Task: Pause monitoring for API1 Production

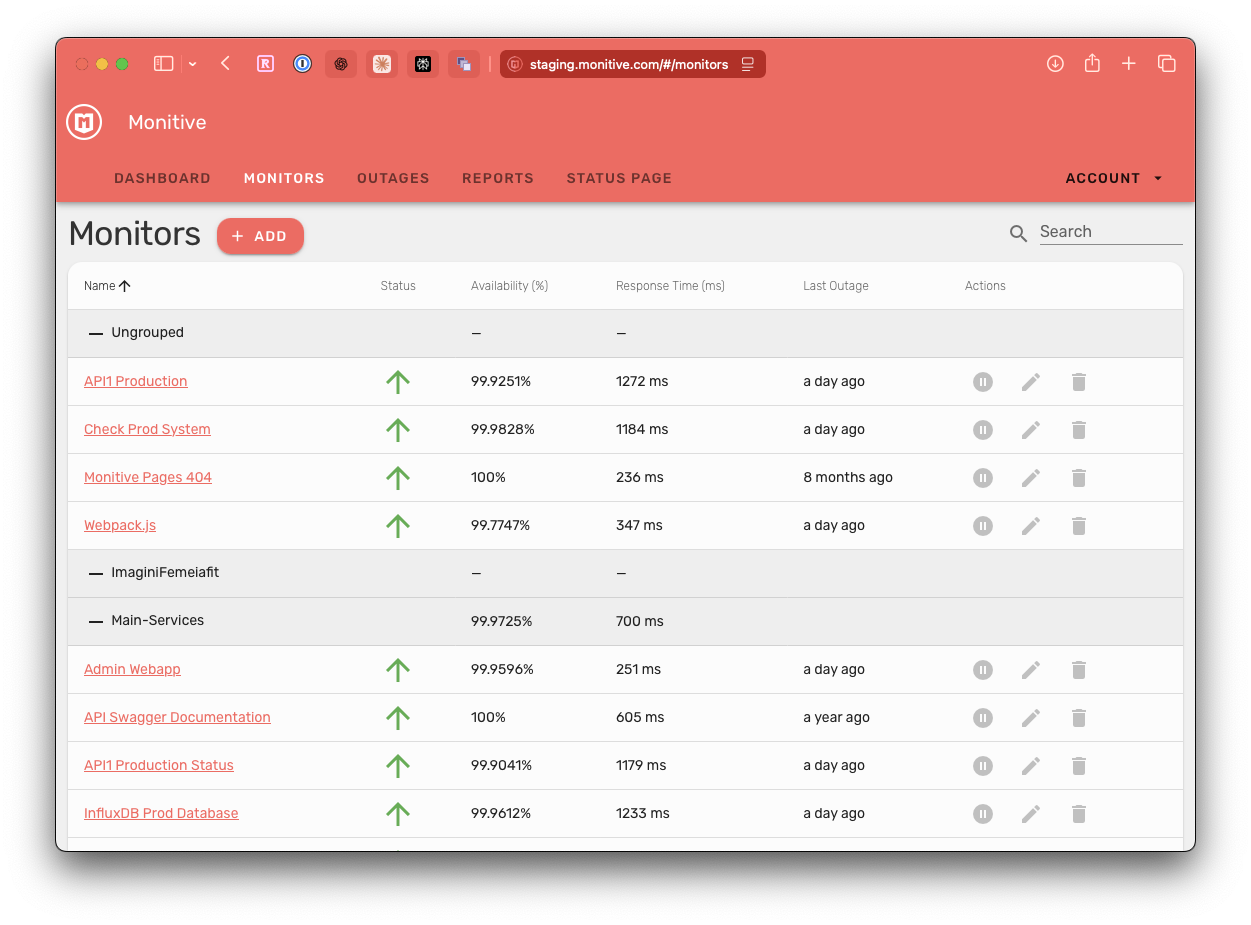Action: 982,381
